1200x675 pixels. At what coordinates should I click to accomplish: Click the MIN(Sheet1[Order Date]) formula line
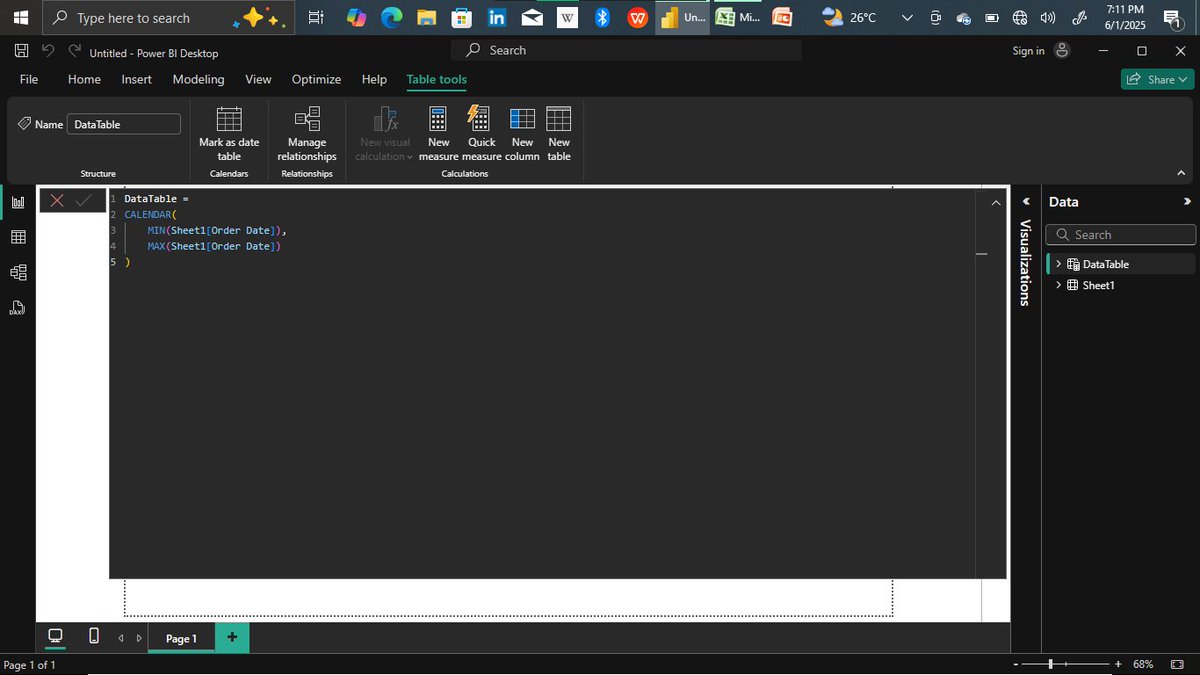pyautogui.click(x=217, y=230)
